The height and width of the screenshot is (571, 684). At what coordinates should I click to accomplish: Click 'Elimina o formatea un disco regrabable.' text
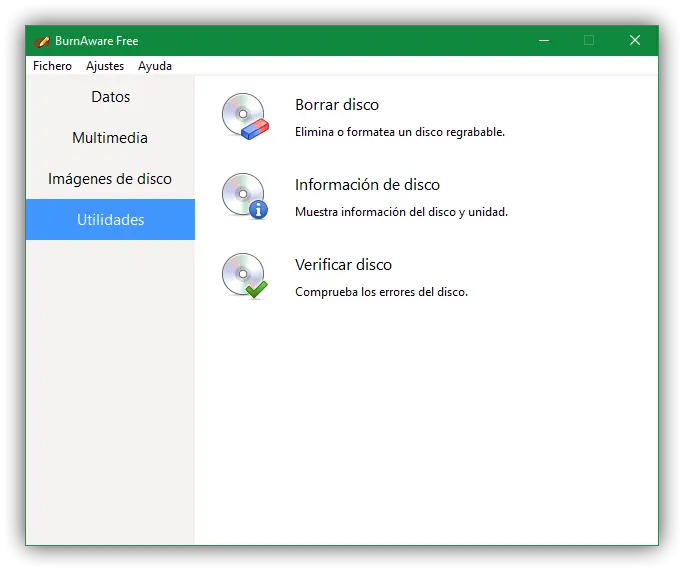point(400,132)
